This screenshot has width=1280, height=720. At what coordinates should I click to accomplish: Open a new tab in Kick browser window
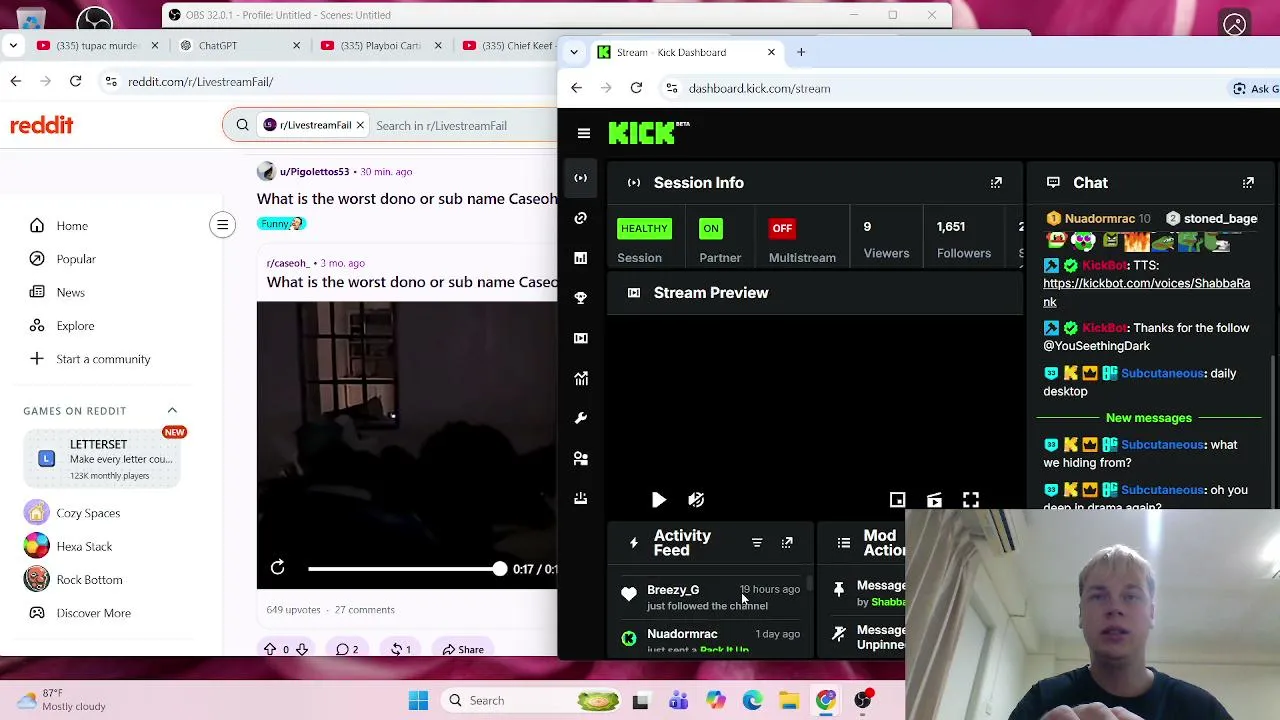pyautogui.click(x=801, y=52)
